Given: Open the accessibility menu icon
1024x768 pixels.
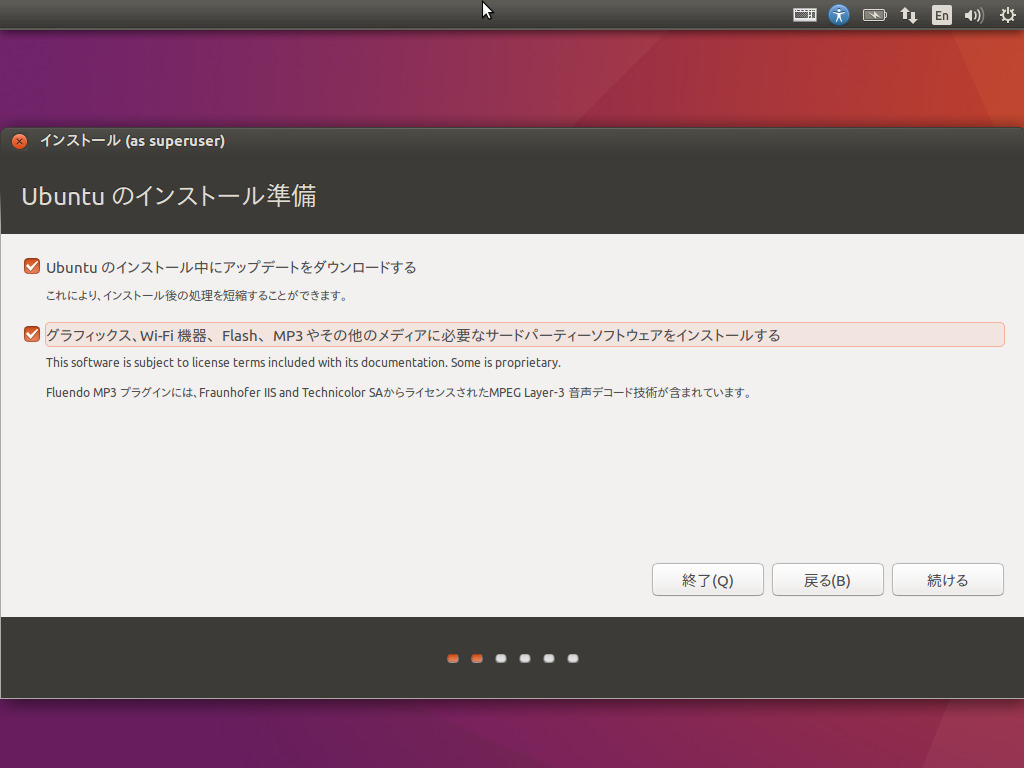Looking at the screenshot, I should tap(839, 14).
